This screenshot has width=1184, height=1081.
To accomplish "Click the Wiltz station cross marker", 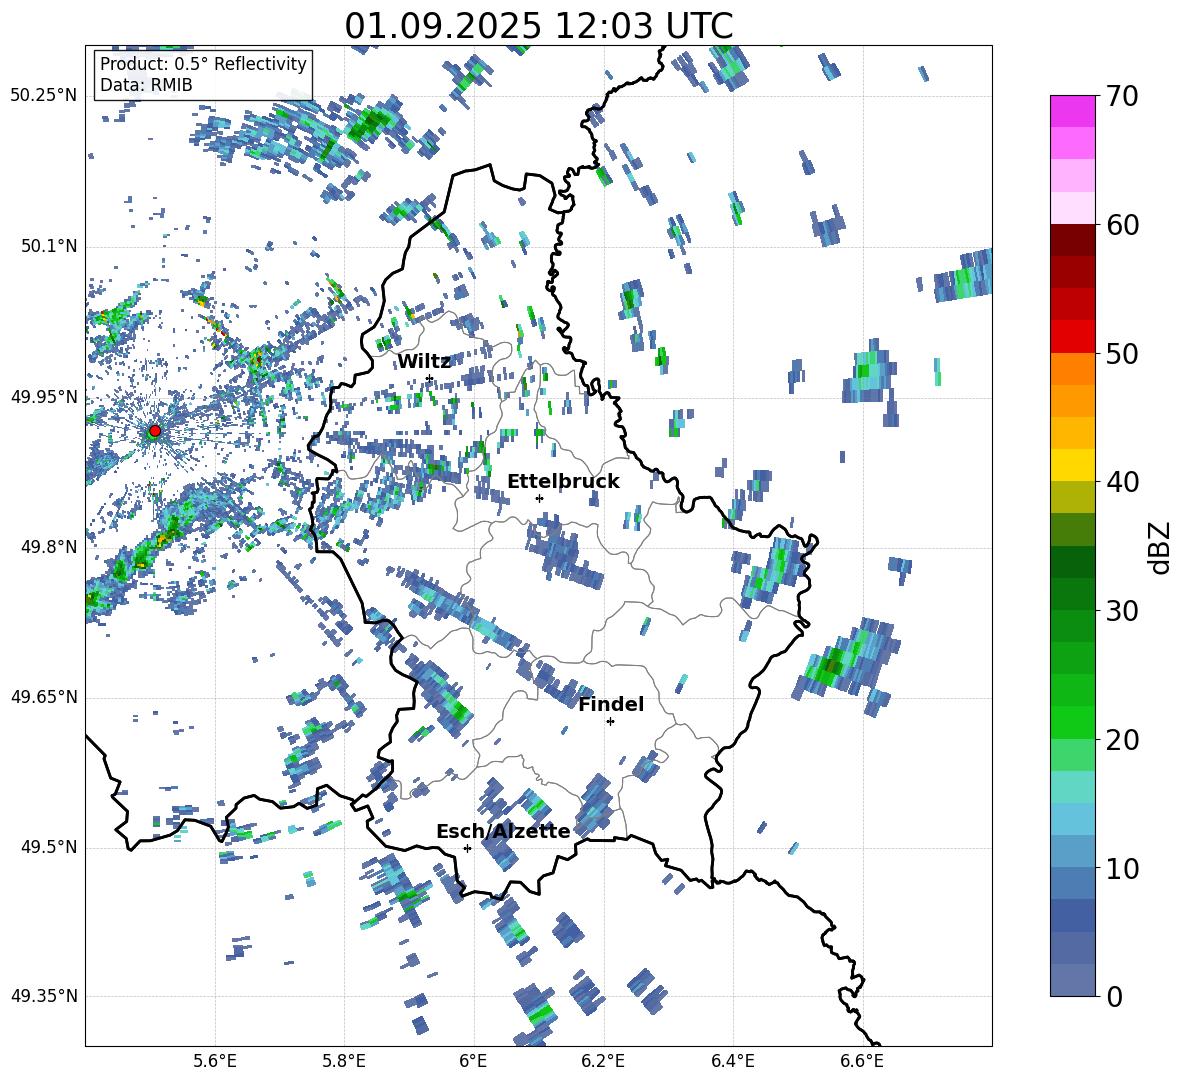I will 429,379.
